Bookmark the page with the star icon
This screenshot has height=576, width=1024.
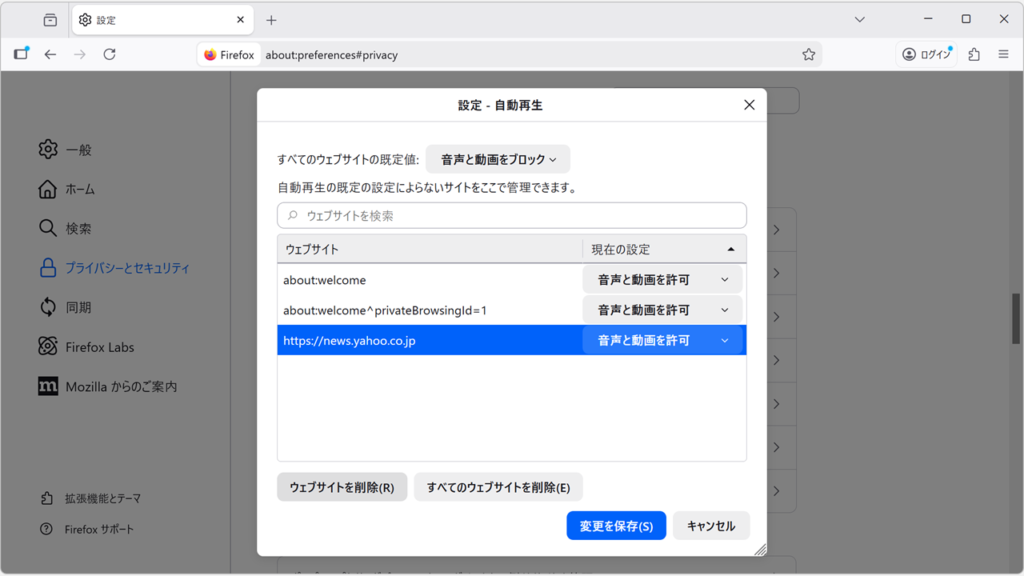tap(809, 55)
